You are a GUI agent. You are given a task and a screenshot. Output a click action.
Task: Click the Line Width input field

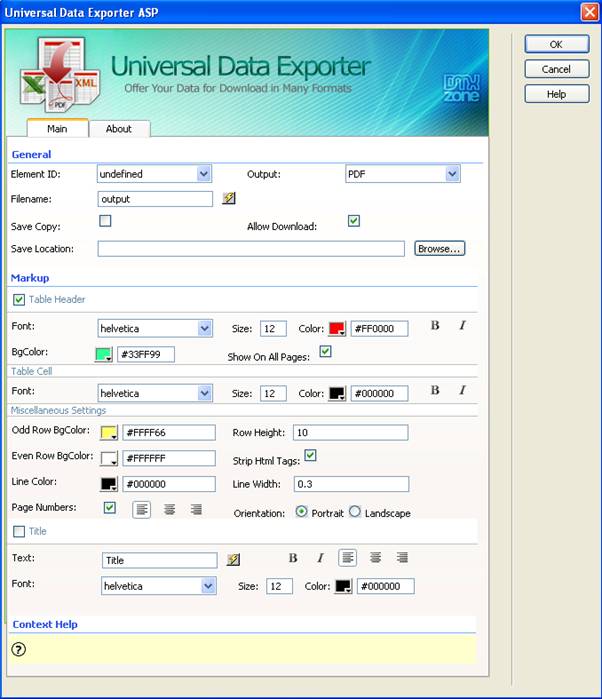(x=351, y=484)
